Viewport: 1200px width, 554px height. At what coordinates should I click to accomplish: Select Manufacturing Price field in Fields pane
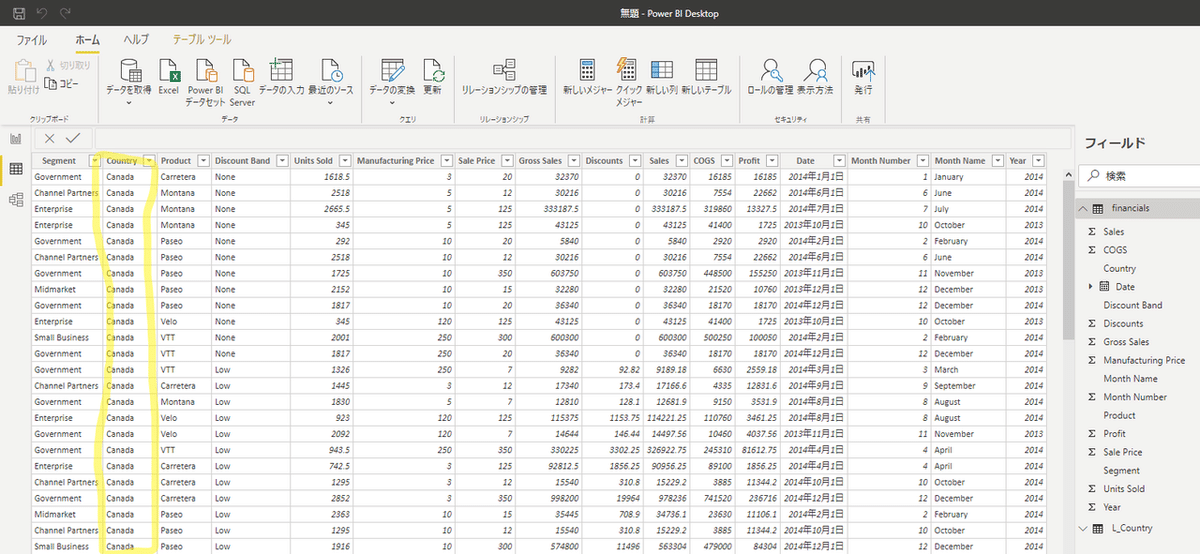1145,360
